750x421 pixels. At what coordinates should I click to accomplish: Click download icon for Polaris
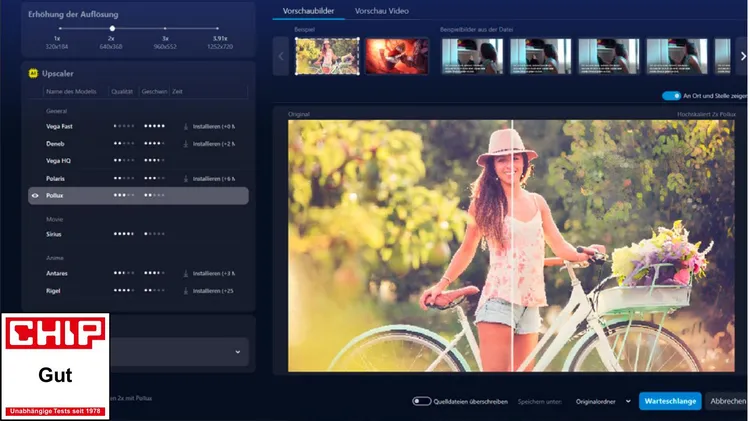pyautogui.click(x=186, y=179)
